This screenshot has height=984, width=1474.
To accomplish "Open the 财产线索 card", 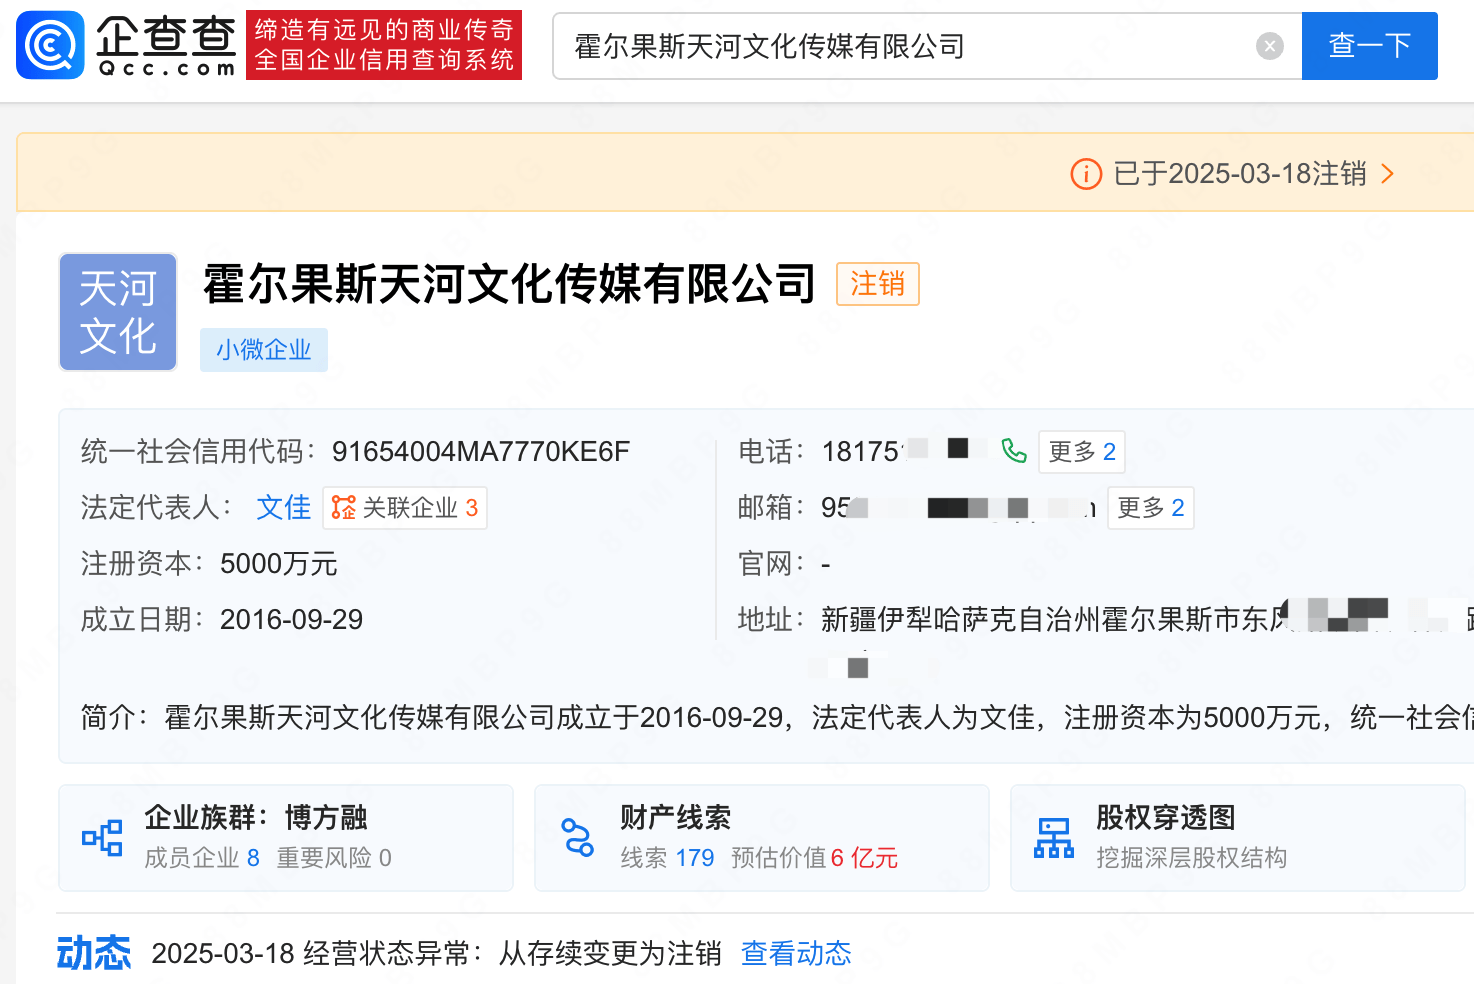I will (762, 838).
